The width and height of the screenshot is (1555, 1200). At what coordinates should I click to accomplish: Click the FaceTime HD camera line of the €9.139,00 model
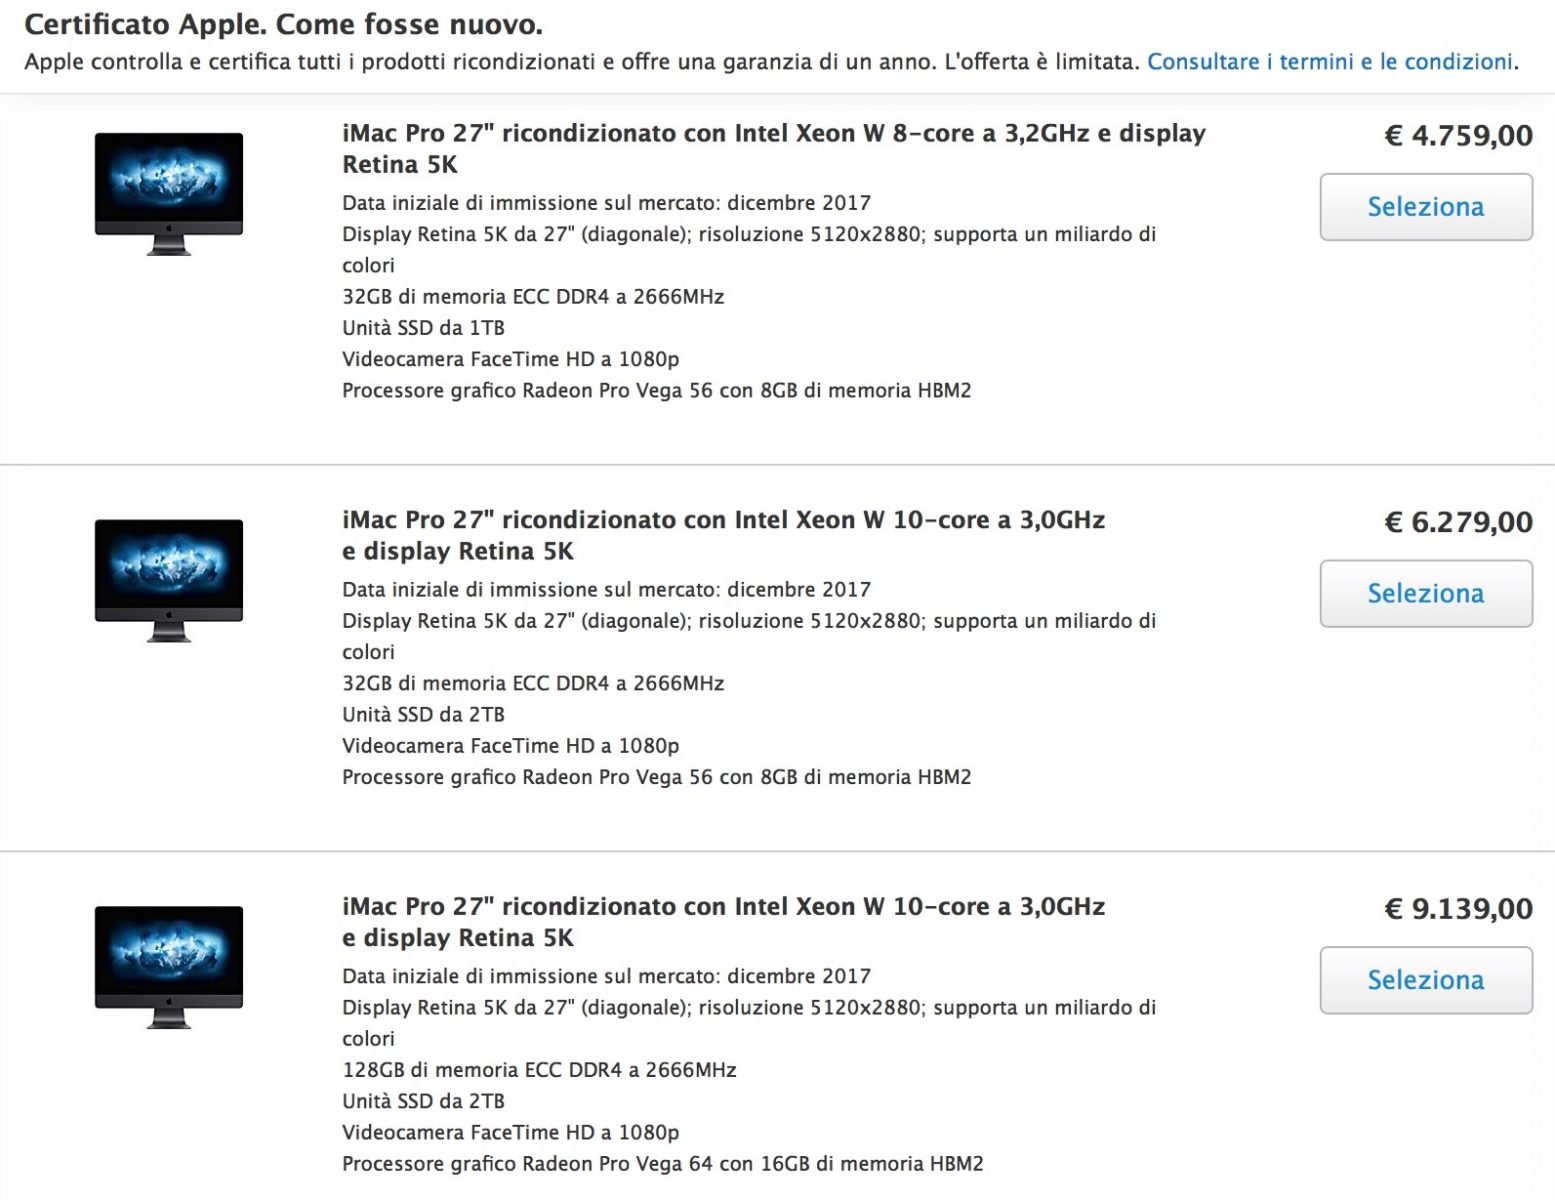(510, 1132)
